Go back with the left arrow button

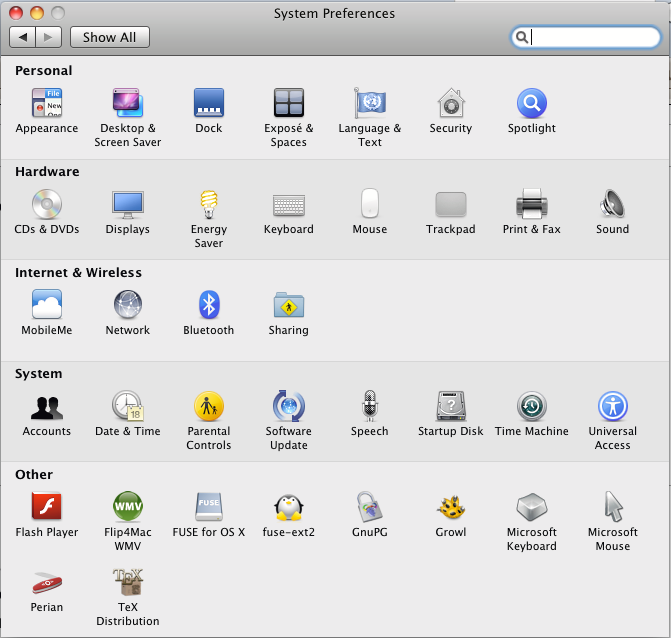click(x=23, y=37)
